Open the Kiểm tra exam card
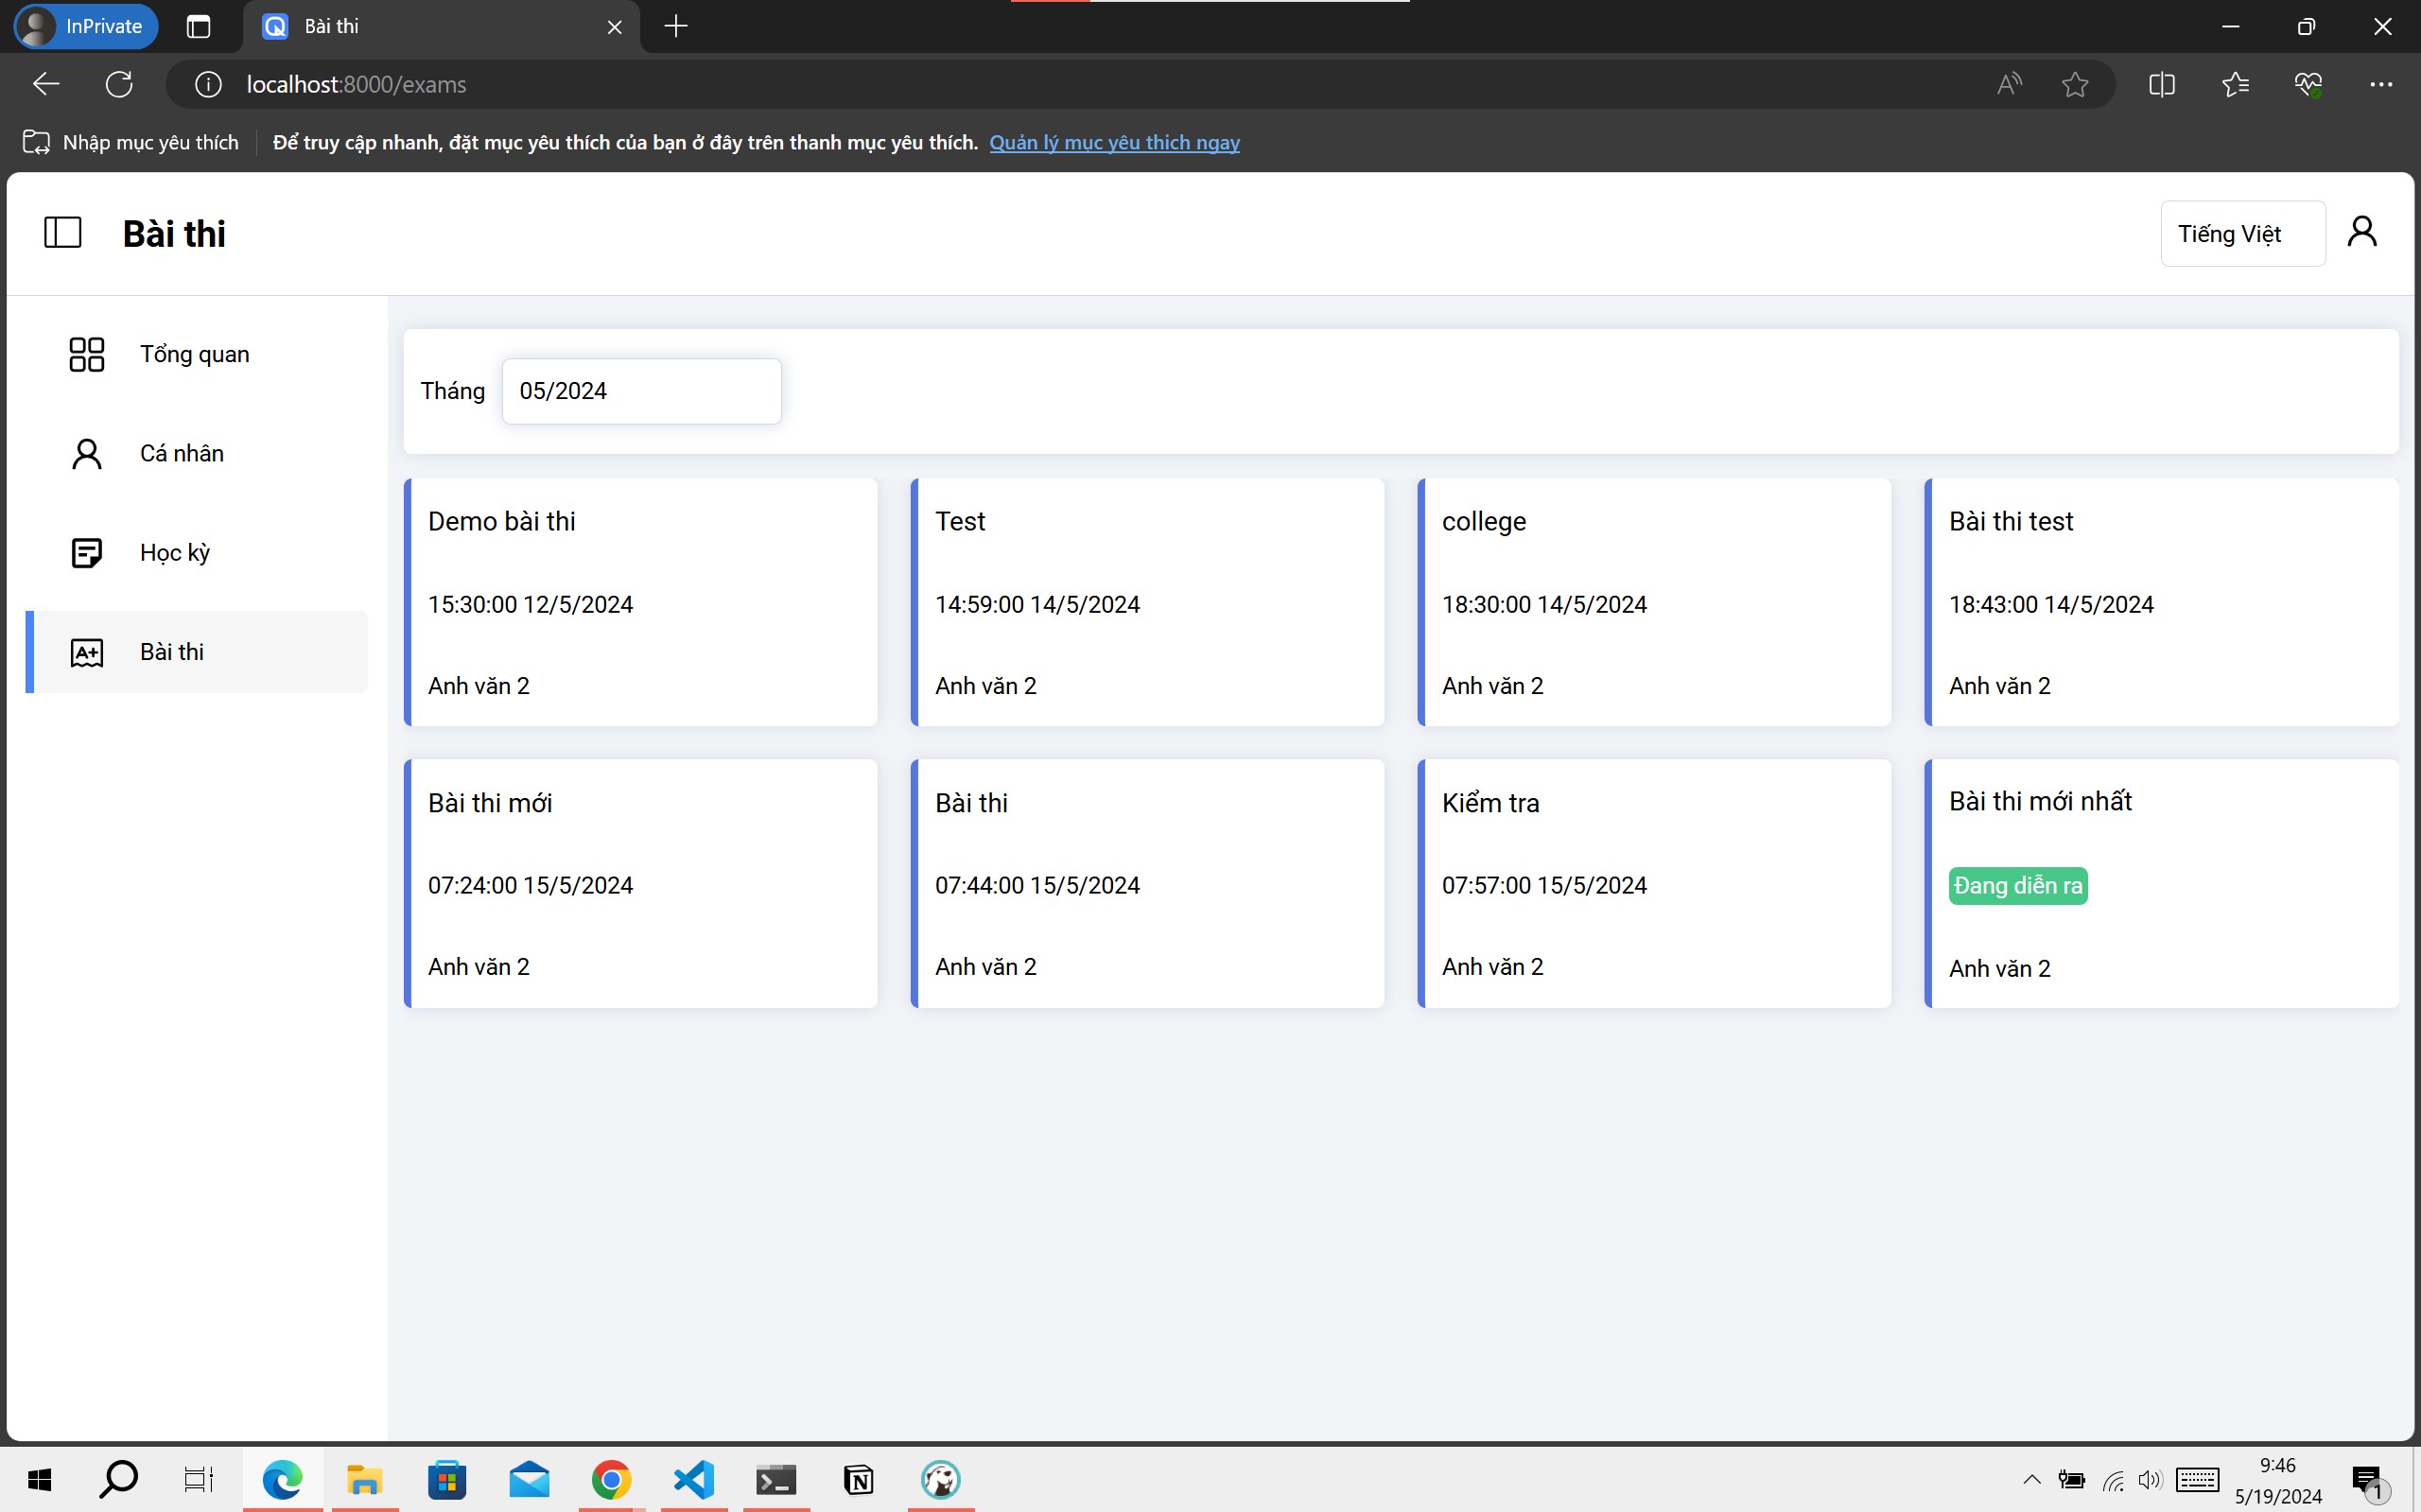The image size is (2421, 1512). point(1654,883)
